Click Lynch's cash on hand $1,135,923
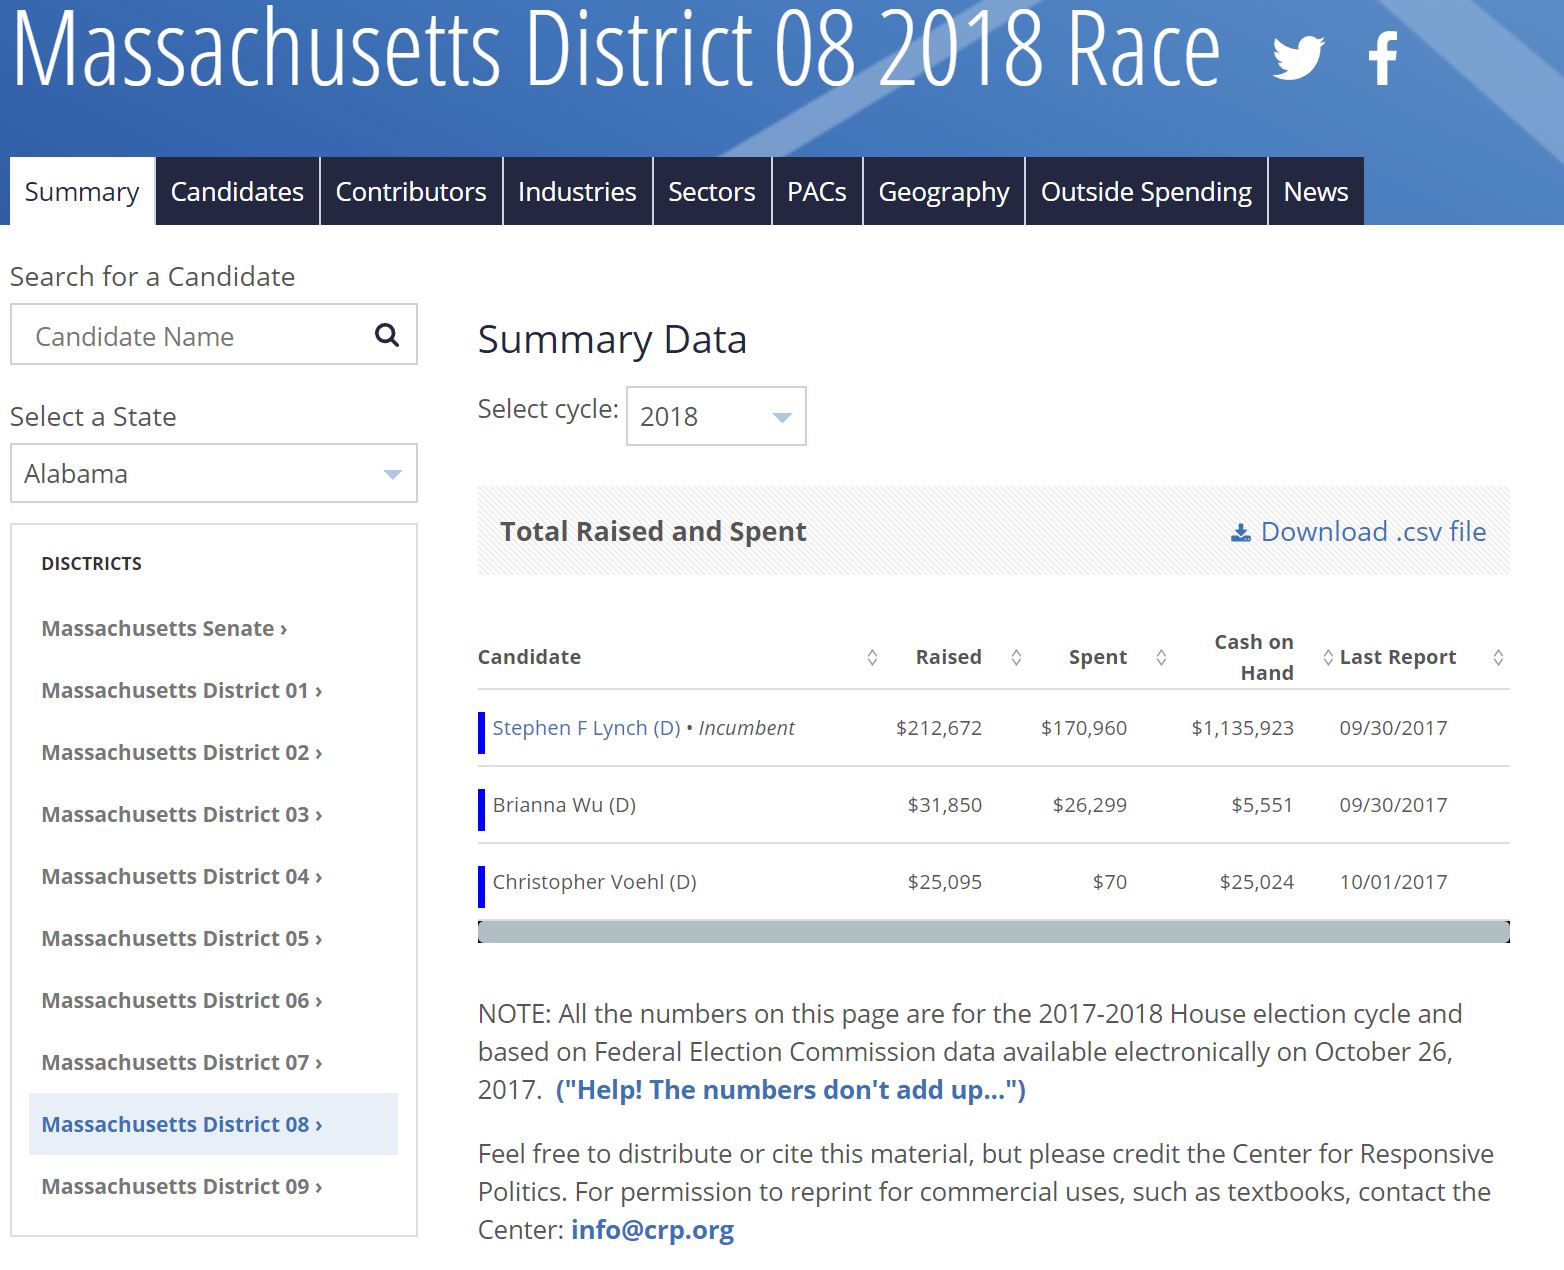1564x1270 pixels. coord(1242,728)
